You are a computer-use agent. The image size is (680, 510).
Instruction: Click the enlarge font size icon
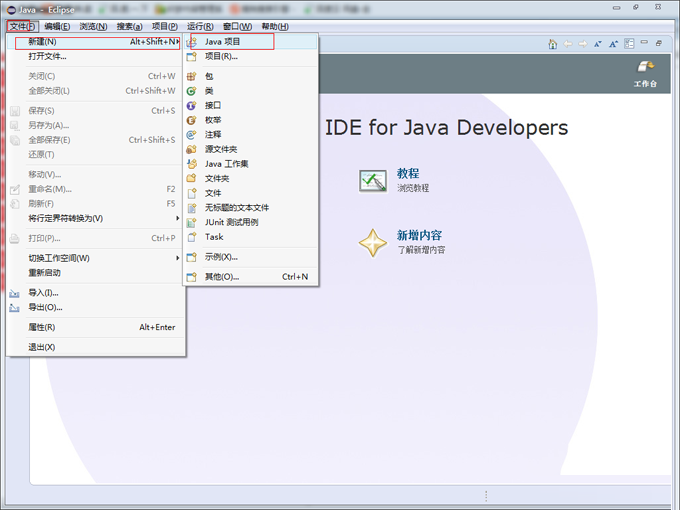click(x=613, y=44)
